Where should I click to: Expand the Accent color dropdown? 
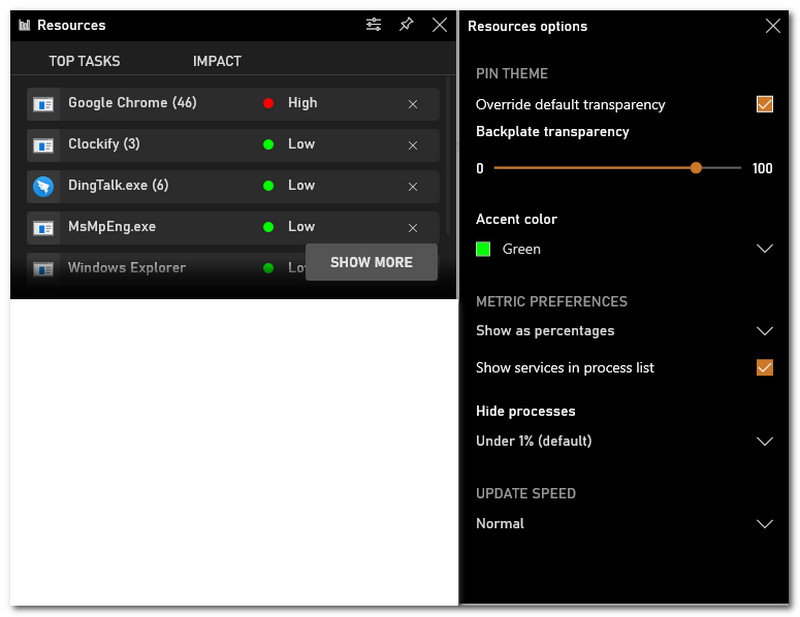[x=765, y=249]
